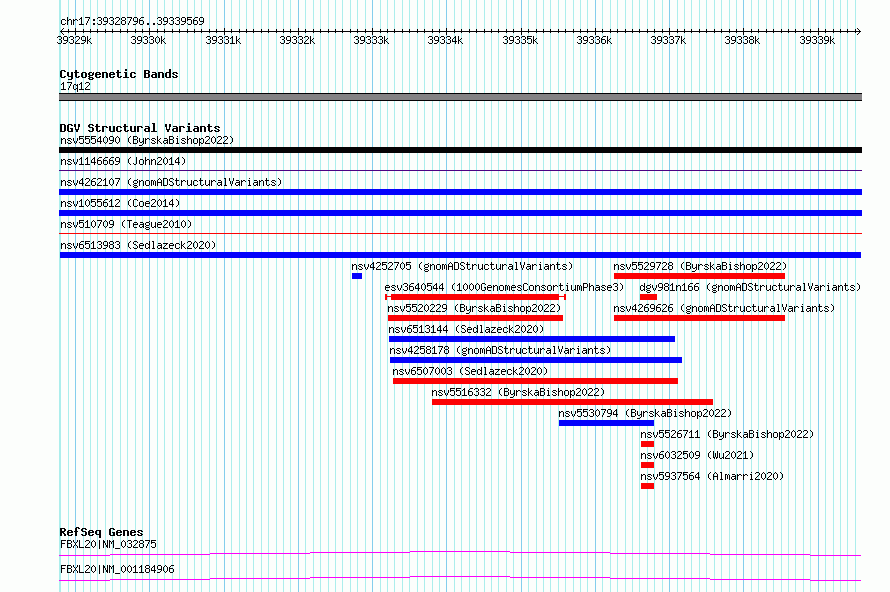This screenshot has width=890, height=592.
Task: Select the small red nsv5526711 bar
Action: coord(648,444)
